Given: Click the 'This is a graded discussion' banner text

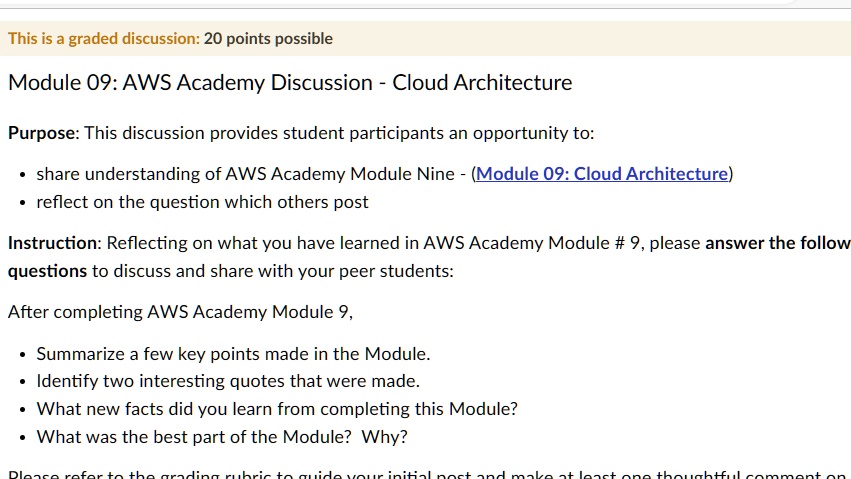Looking at the screenshot, I should pos(104,39).
